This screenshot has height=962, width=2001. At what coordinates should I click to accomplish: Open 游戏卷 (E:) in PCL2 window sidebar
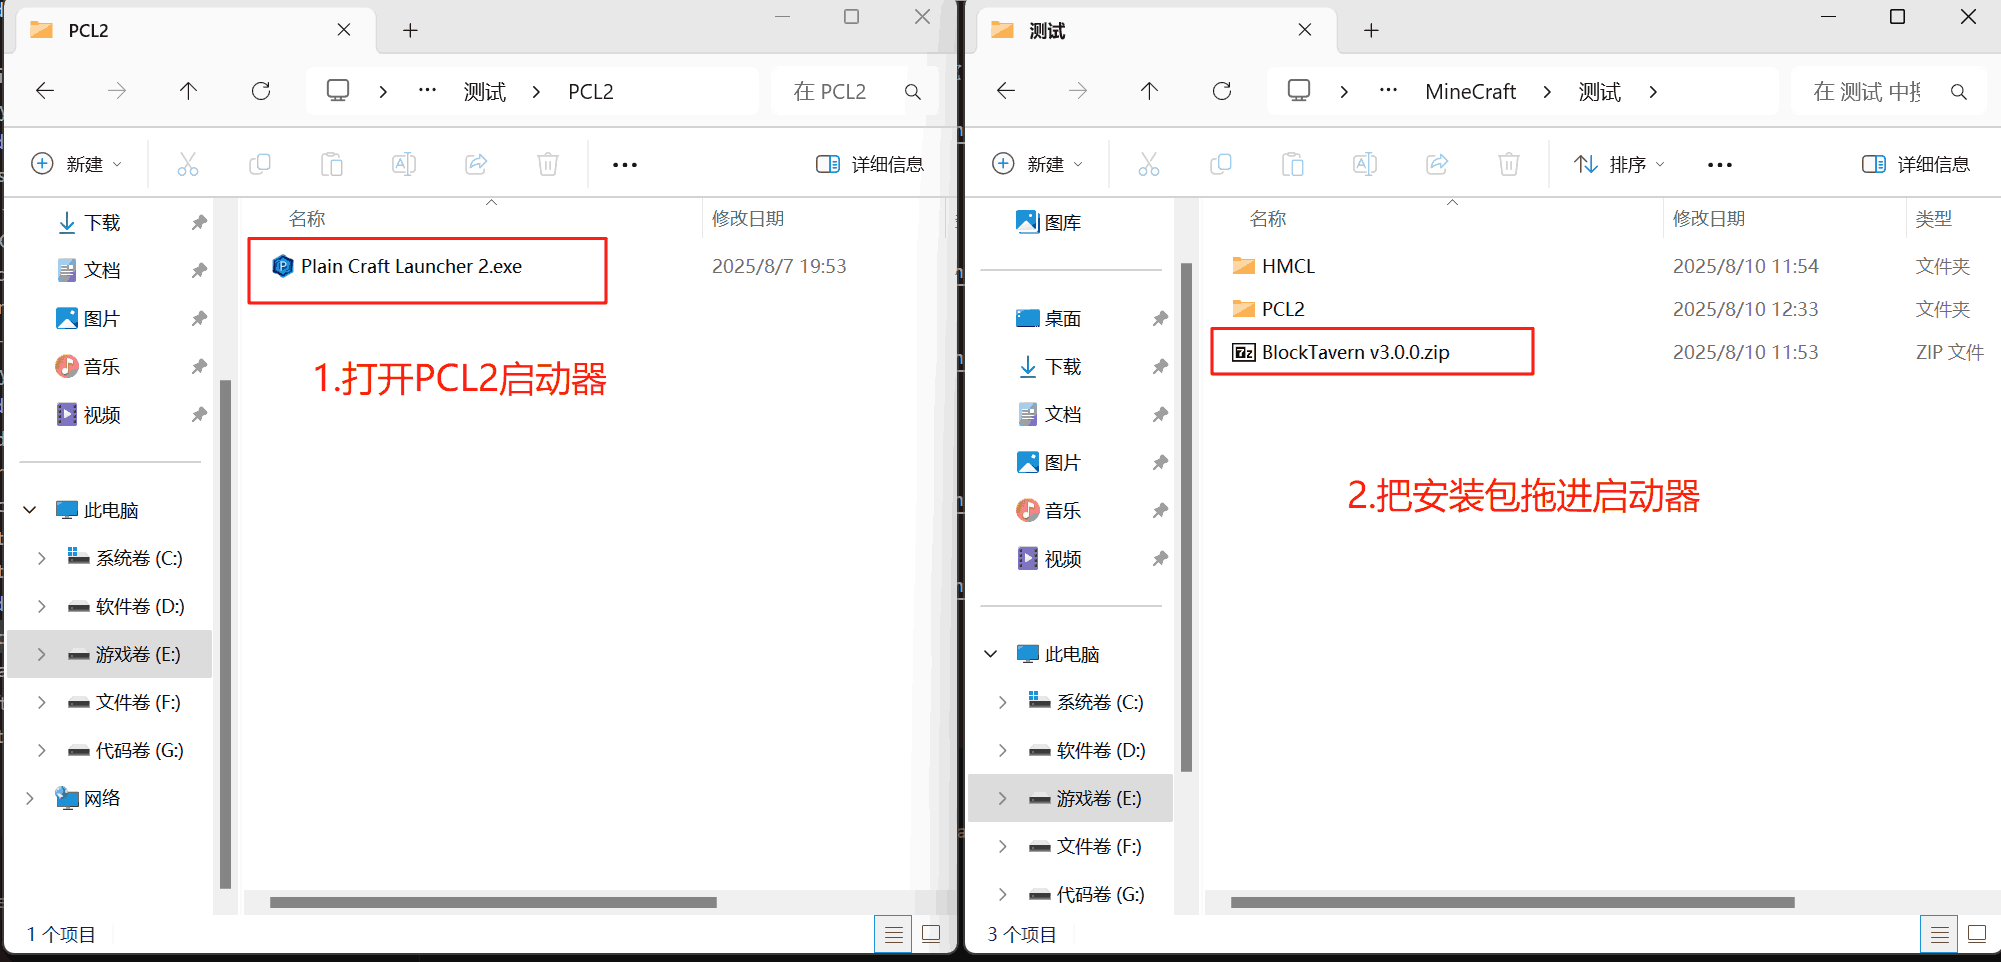tap(110, 654)
